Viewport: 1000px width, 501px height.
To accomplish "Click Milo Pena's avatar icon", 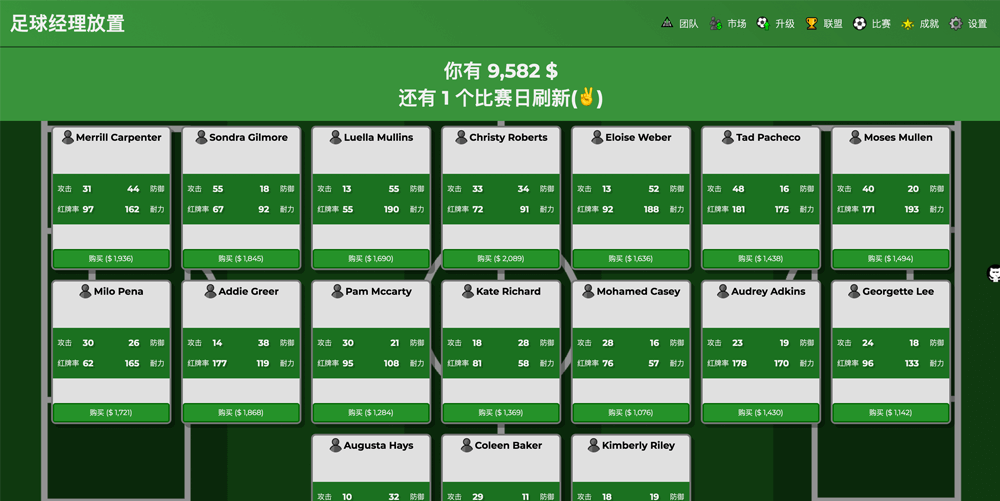I will click(85, 291).
